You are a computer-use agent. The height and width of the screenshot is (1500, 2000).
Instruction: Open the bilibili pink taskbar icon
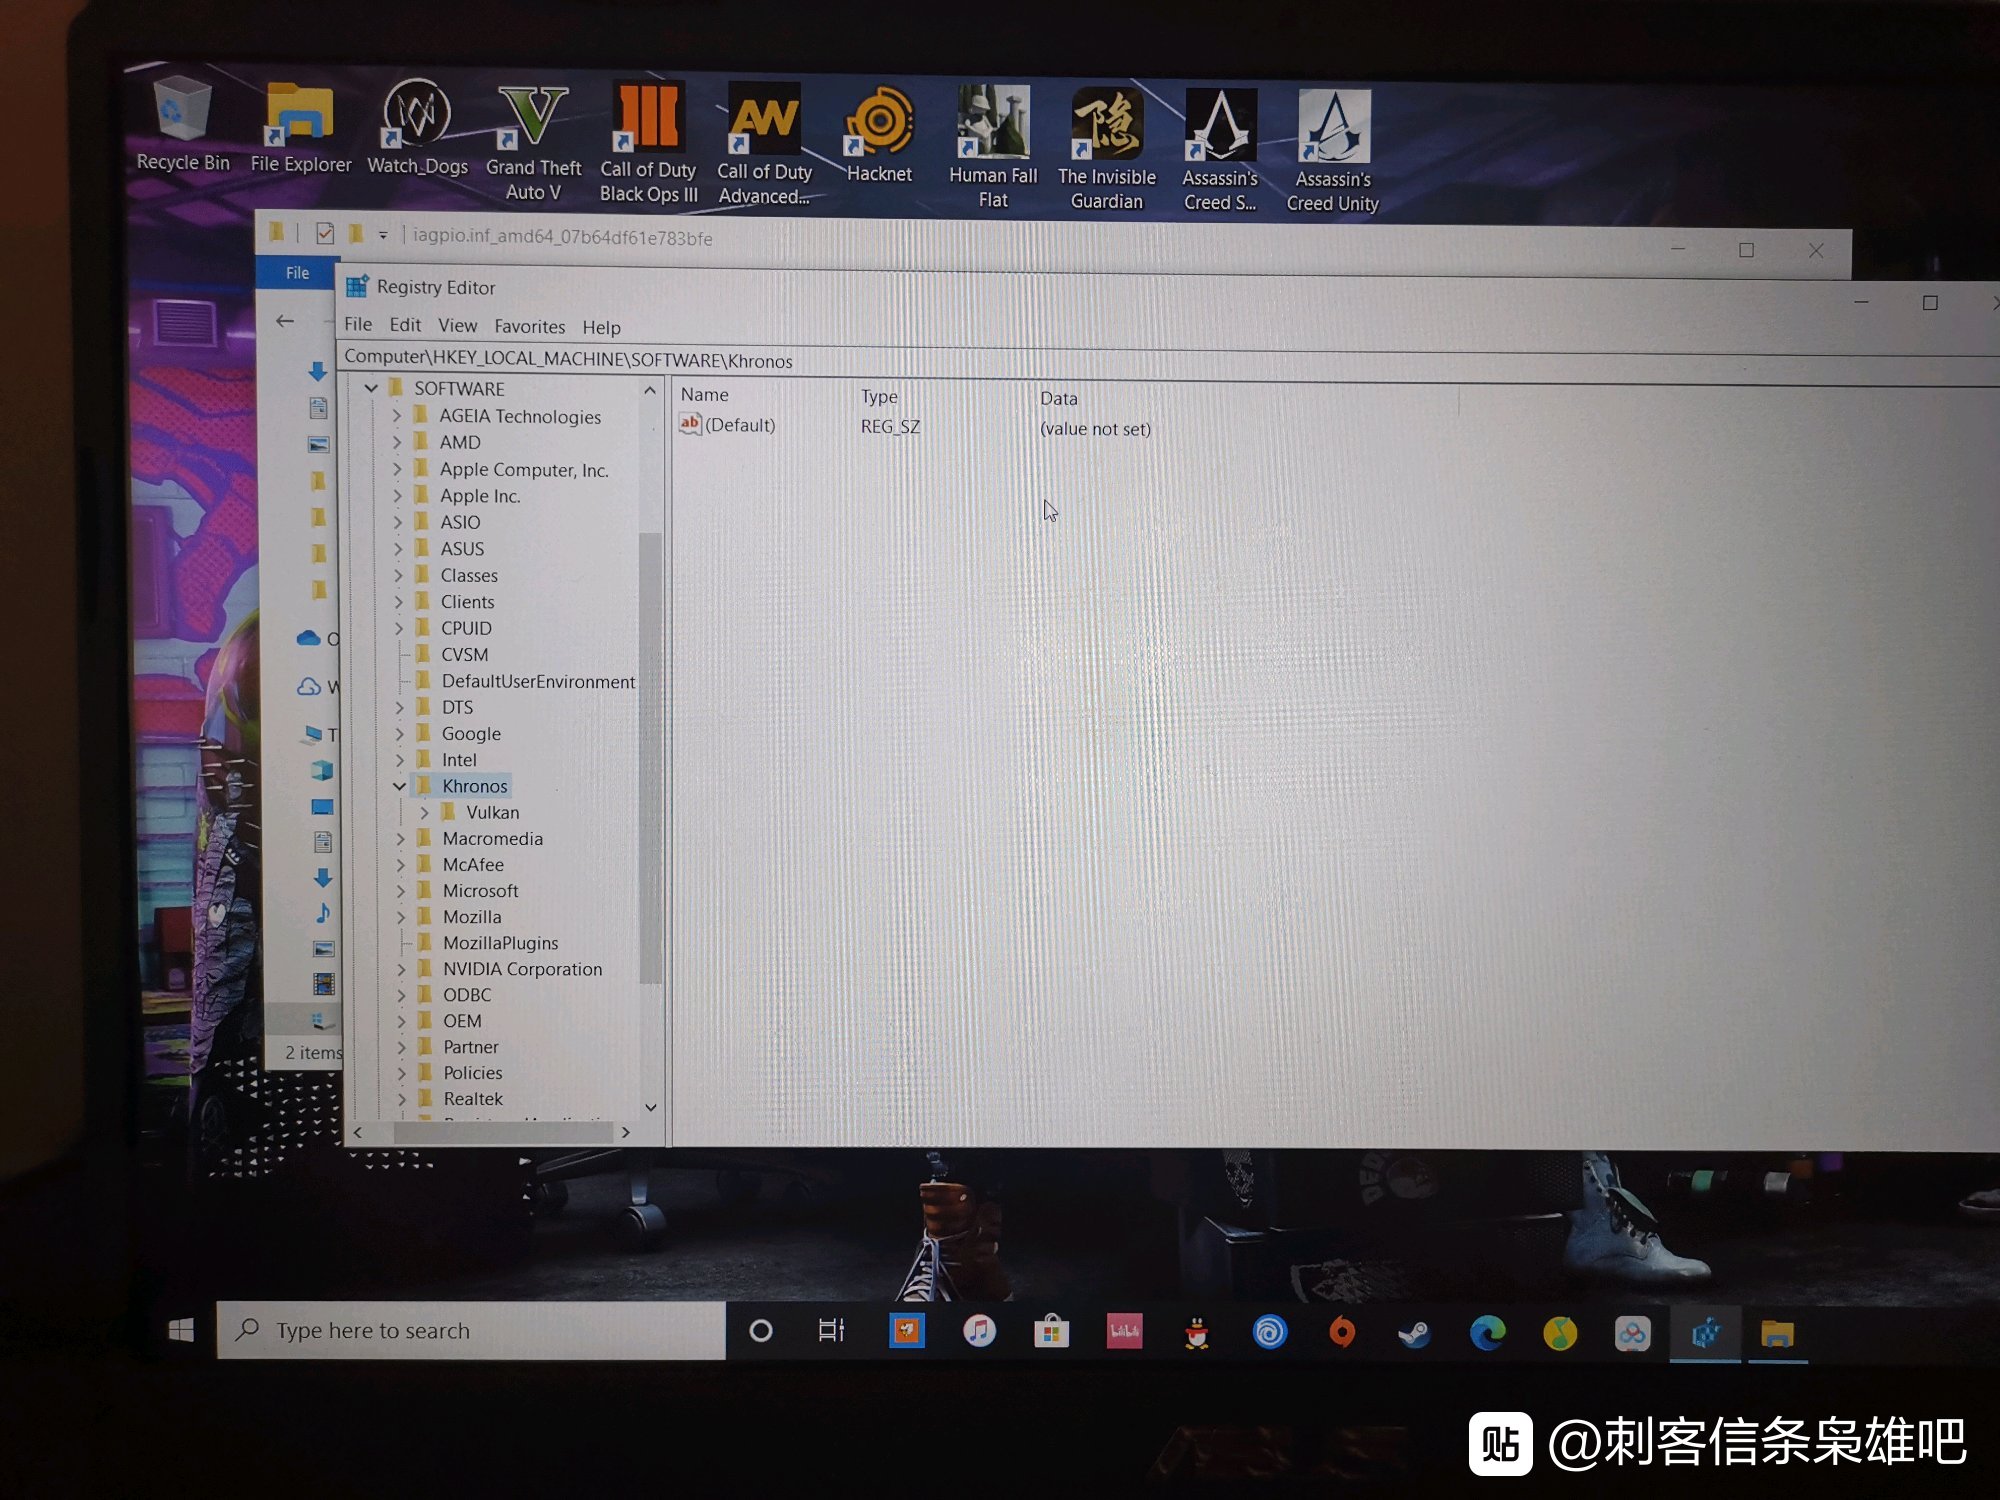click(1124, 1332)
